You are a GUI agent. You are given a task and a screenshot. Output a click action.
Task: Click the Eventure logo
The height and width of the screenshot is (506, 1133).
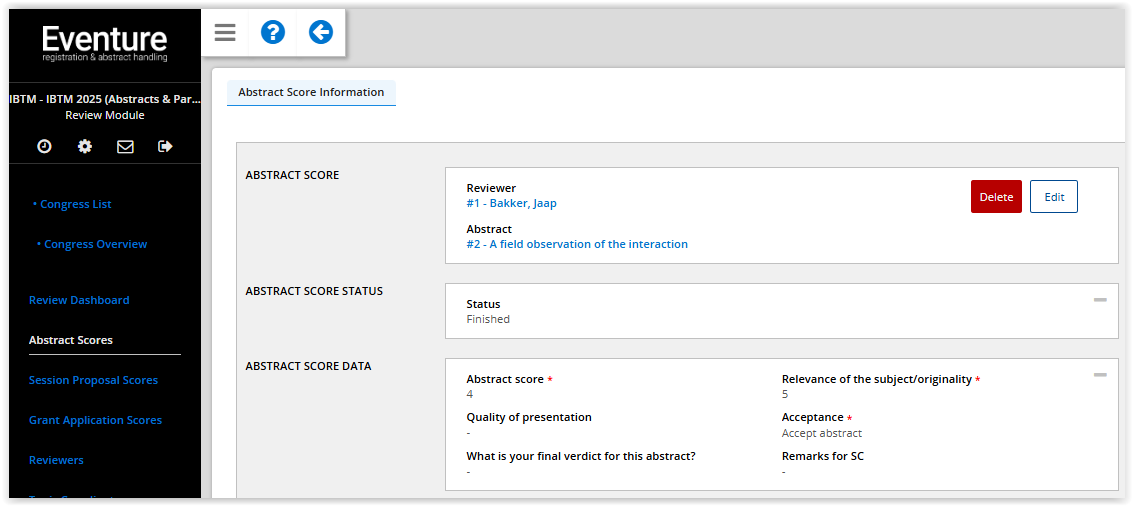point(104,44)
